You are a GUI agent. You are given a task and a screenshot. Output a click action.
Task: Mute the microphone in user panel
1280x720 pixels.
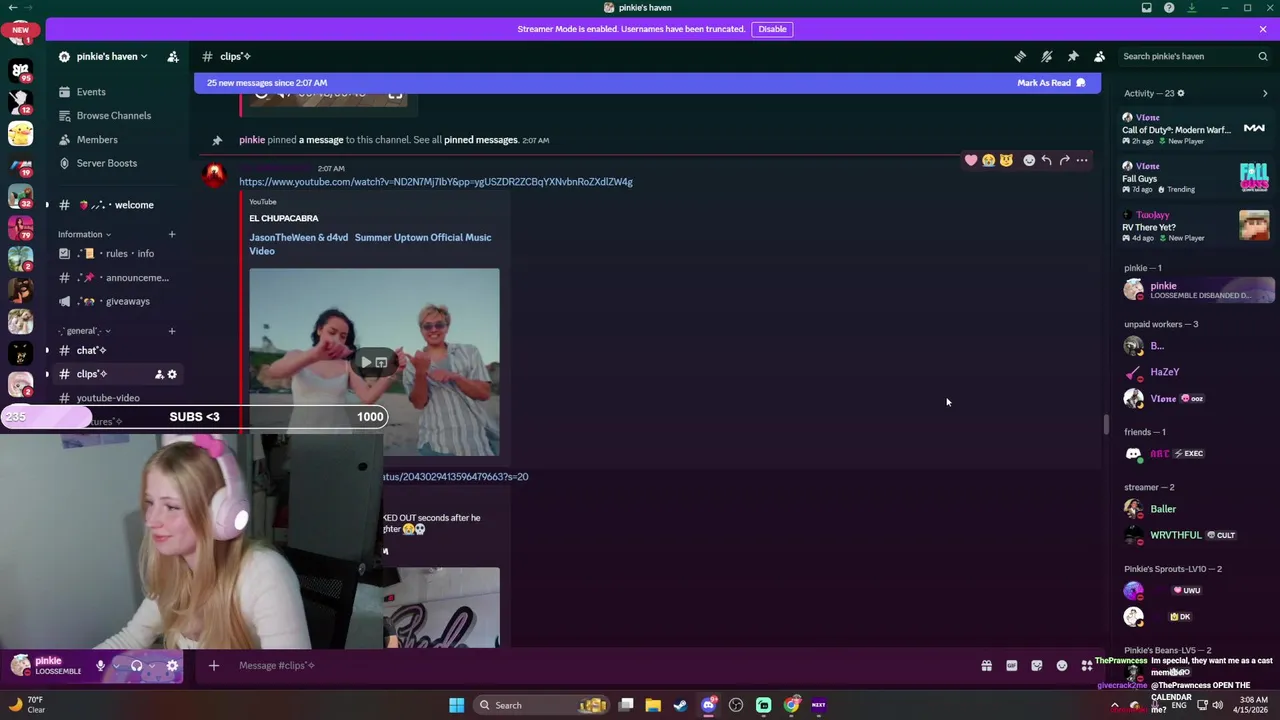click(100, 666)
